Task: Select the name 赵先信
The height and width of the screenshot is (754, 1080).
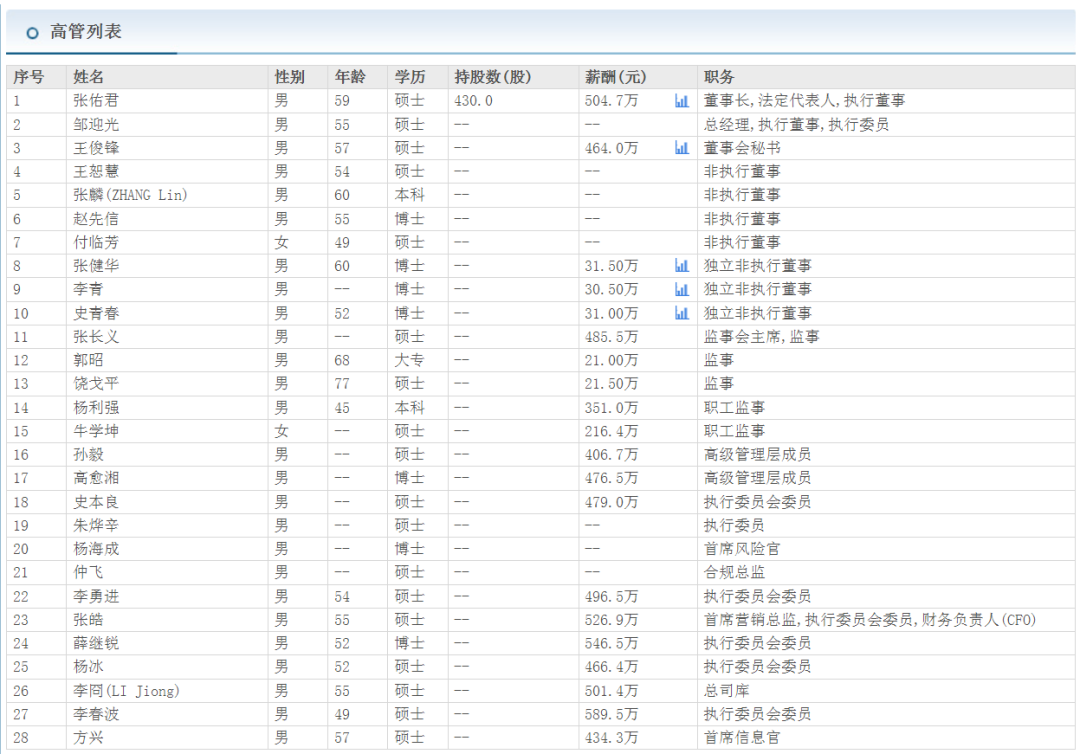Action: [96, 219]
